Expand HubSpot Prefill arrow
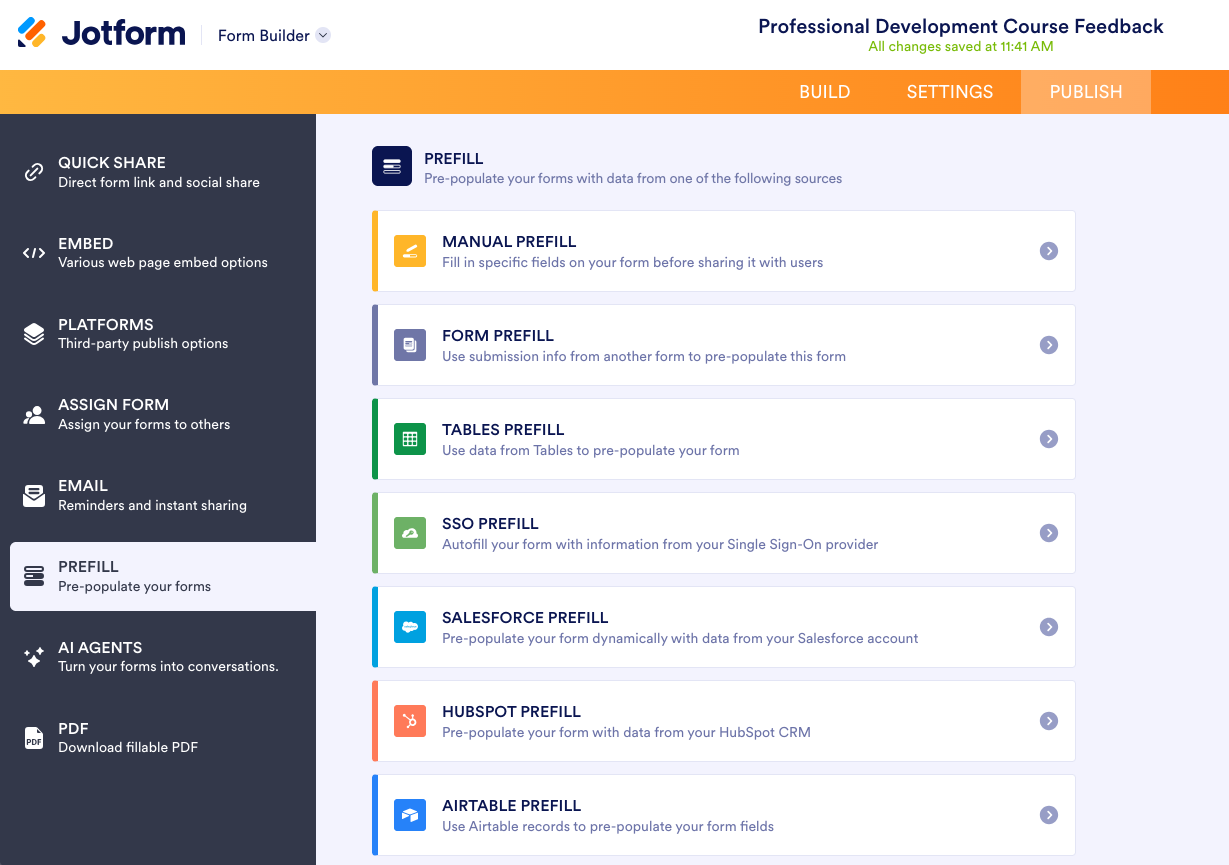The width and height of the screenshot is (1229, 865). pos(1048,721)
